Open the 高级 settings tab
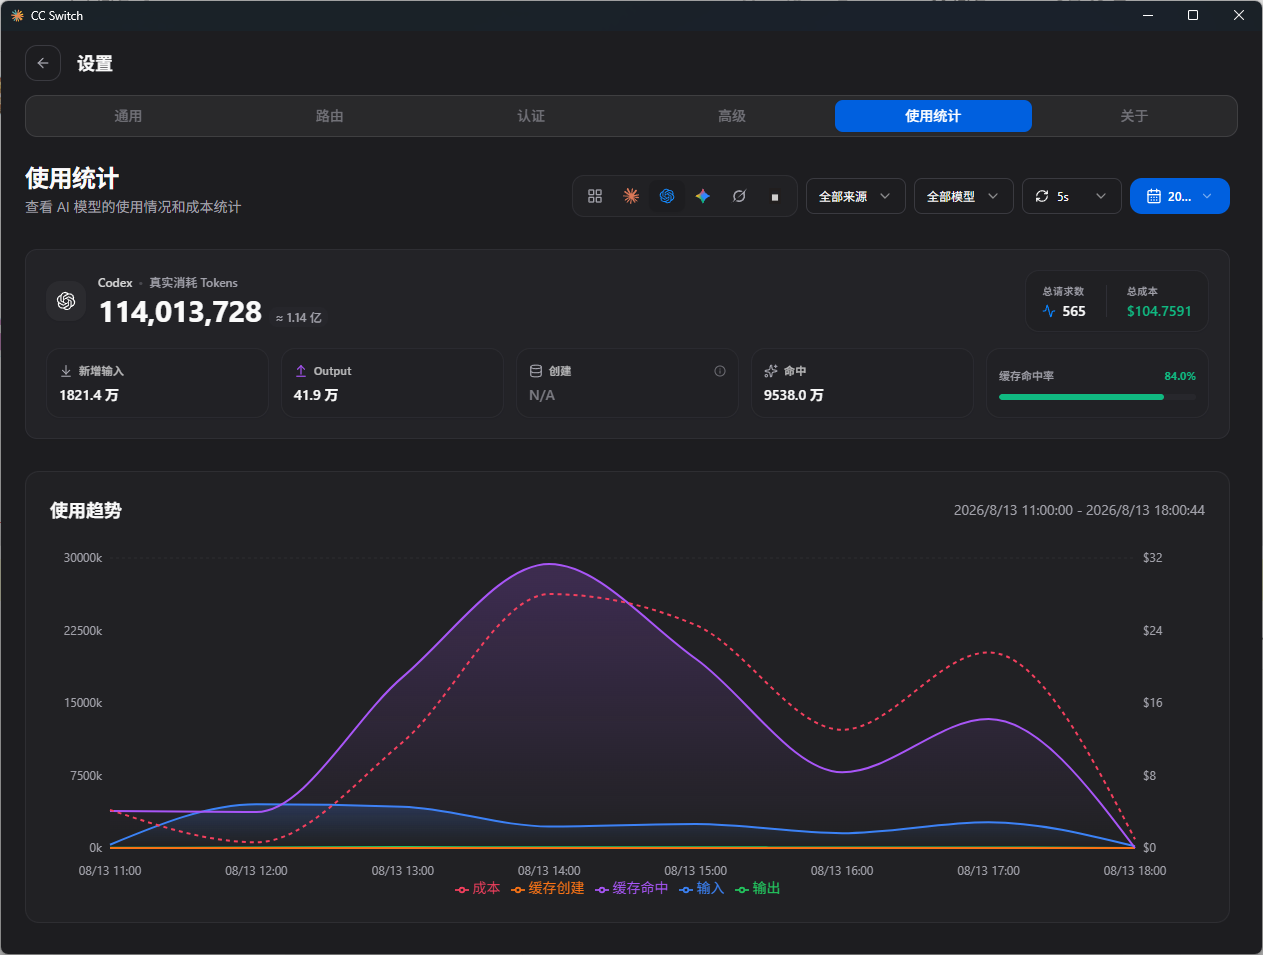Screen dimensions: 1263x955 click(x=732, y=116)
